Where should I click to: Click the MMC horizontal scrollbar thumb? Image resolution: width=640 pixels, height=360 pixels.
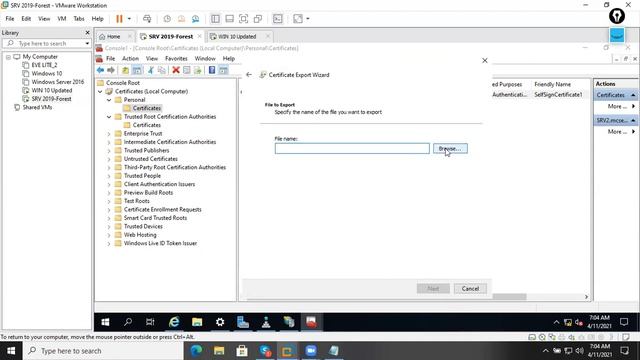coord(509,297)
